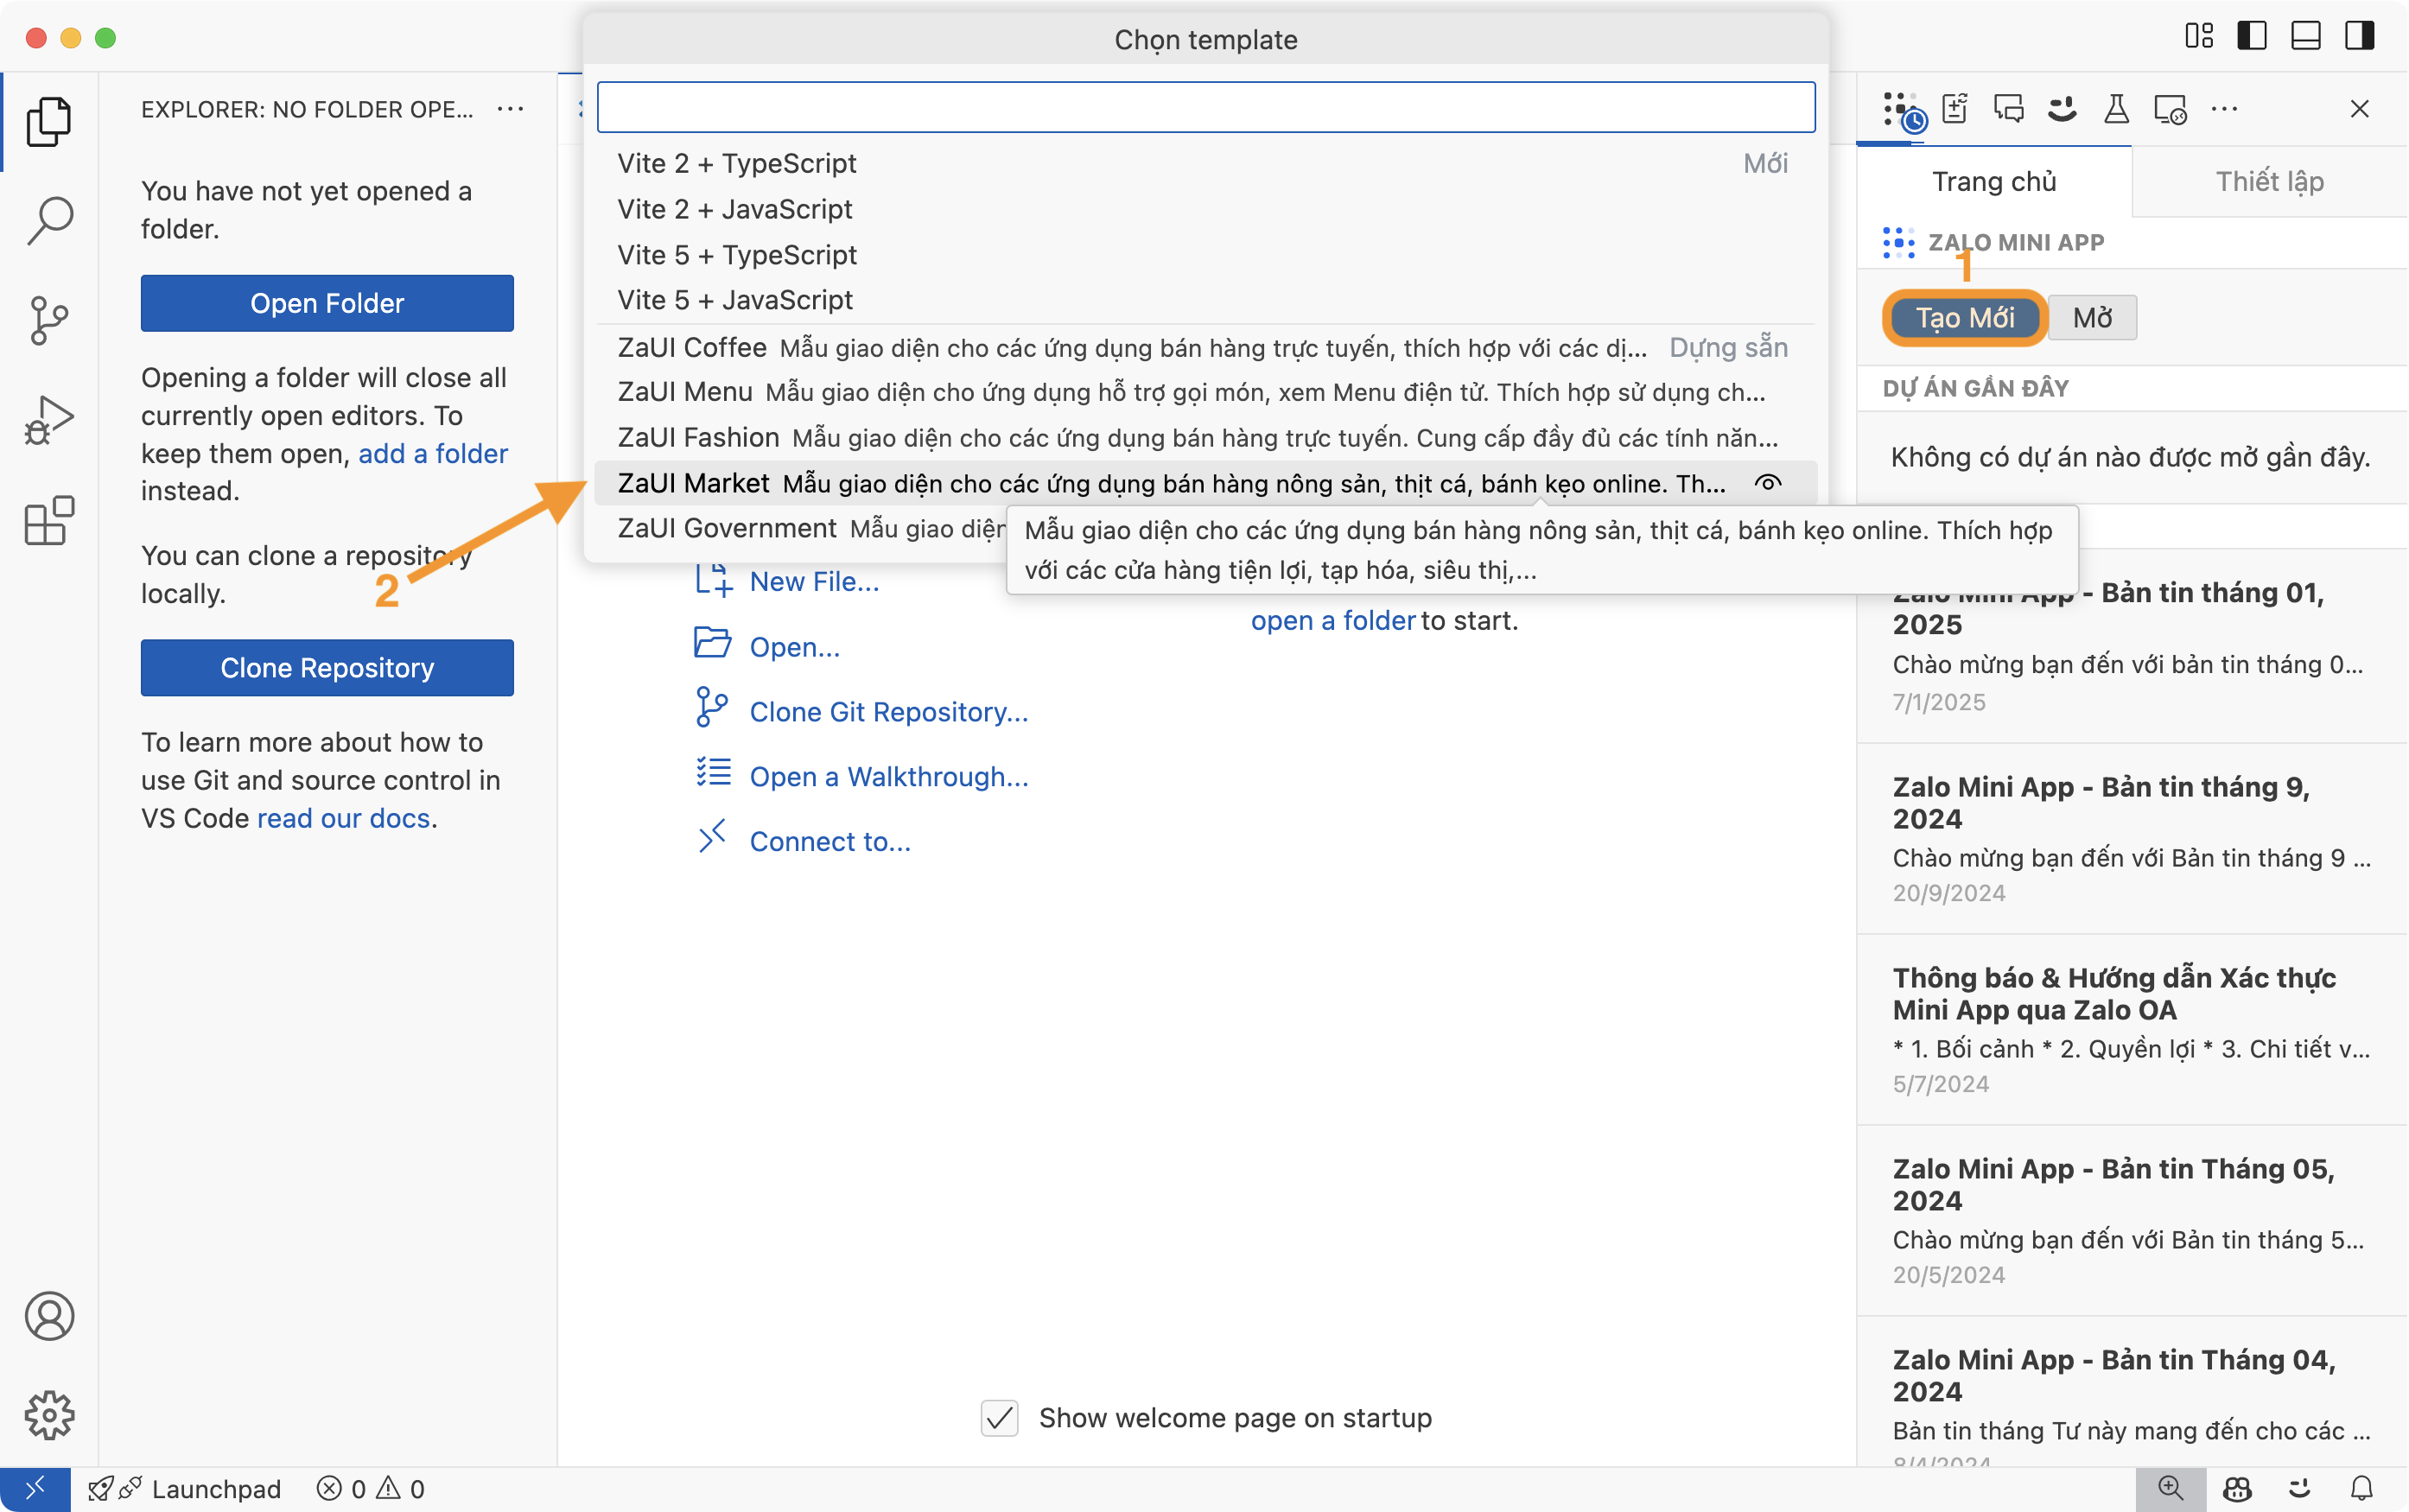
Task: Open Thông báo & Hướng dẫn Xác thực news
Action: tap(2131, 1029)
